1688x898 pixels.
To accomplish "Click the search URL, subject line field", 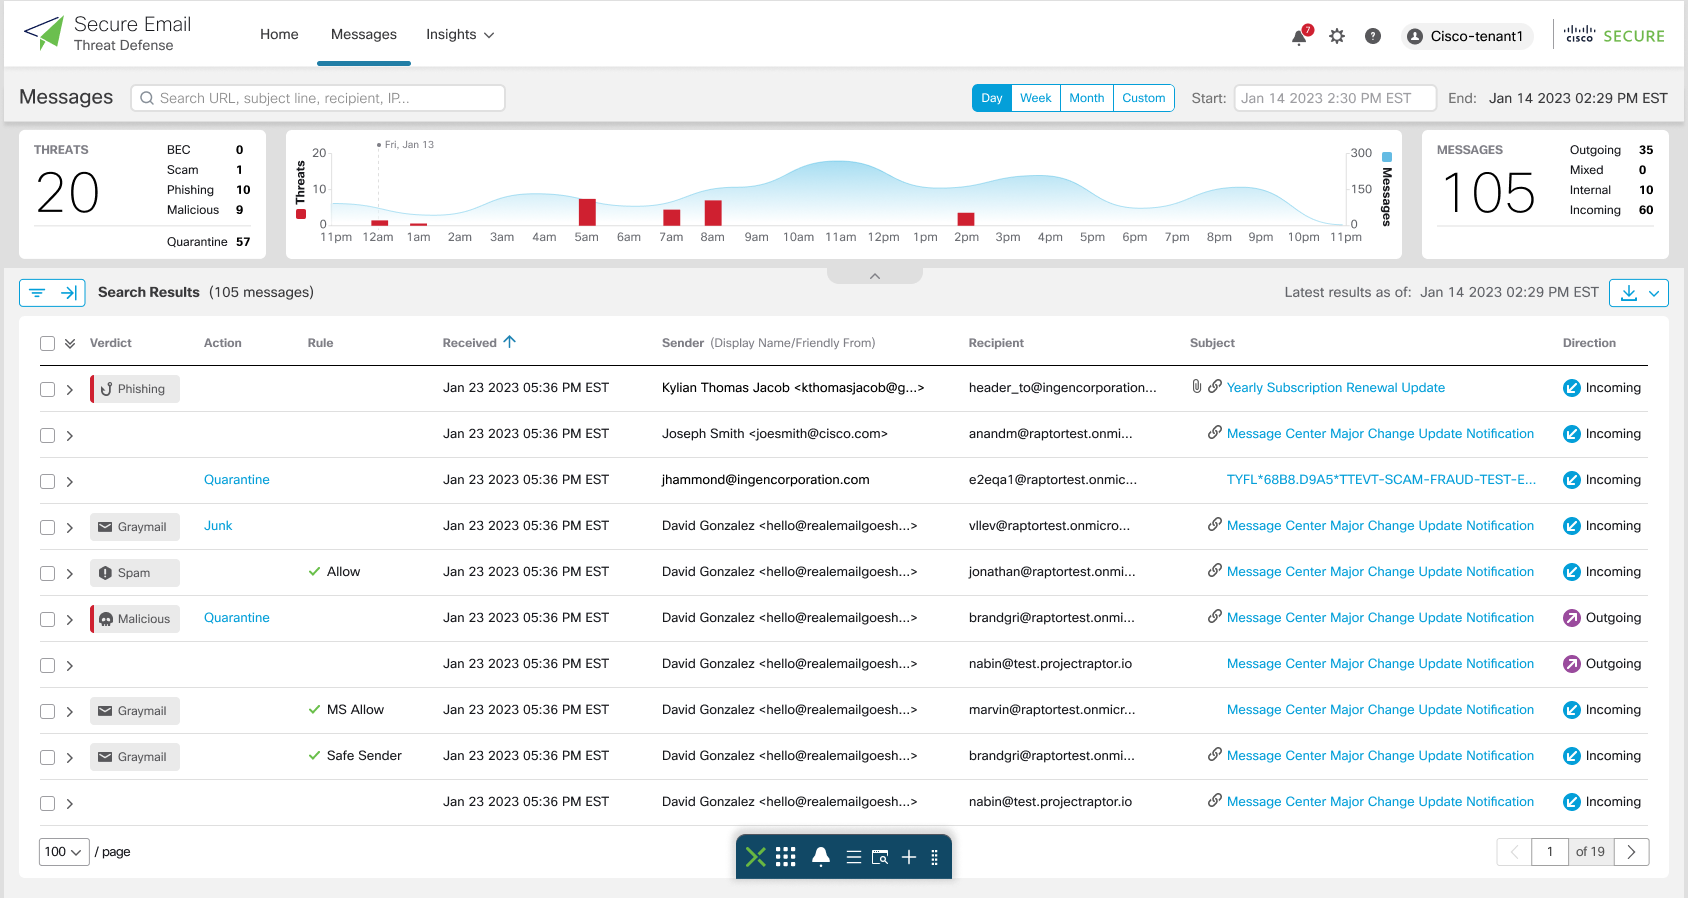I will tap(318, 98).
